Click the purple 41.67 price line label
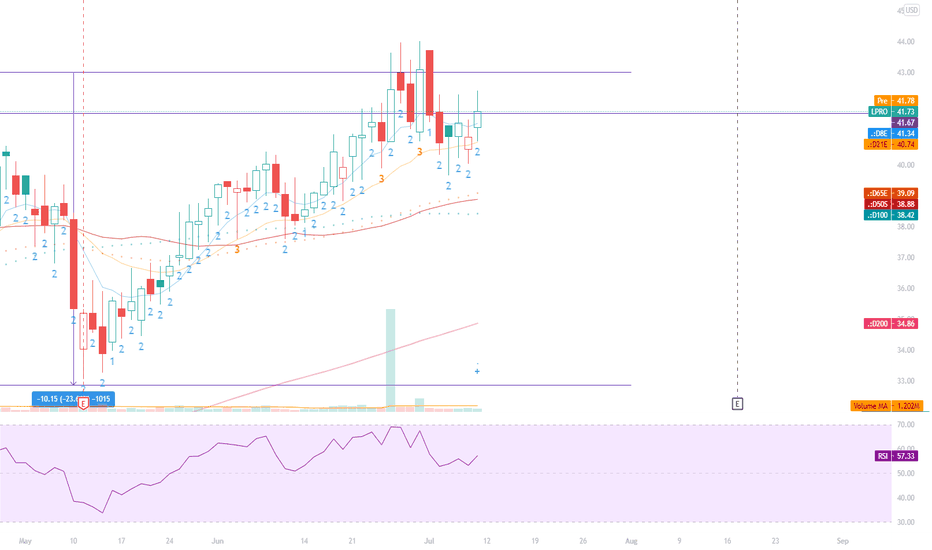This screenshot has width=932, height=550. (905, 122)
